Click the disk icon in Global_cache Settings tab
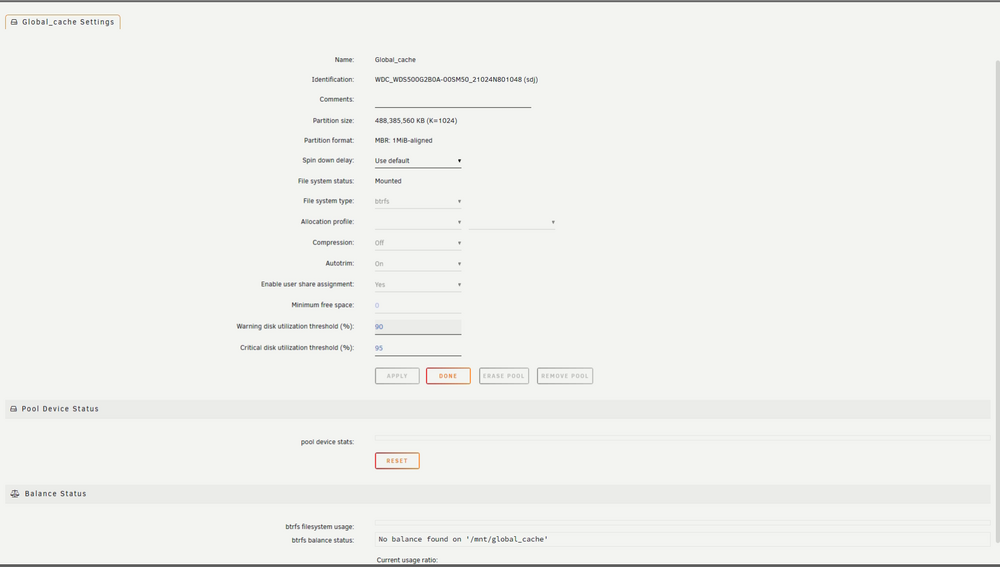 pos(14,22)
